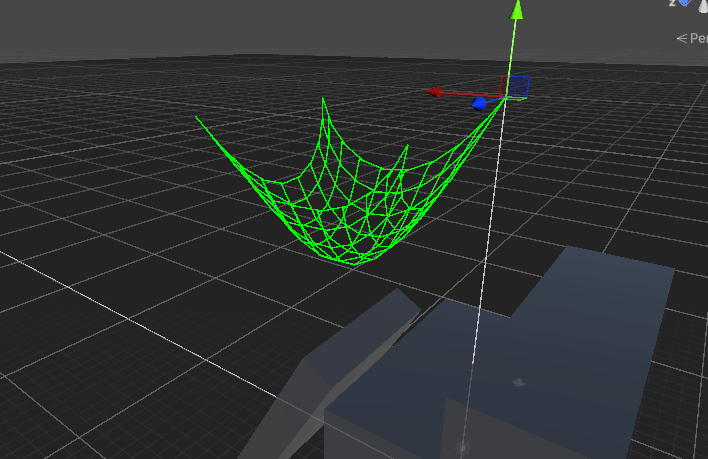Click the green Y-axis arrow tip

point(517,10)
